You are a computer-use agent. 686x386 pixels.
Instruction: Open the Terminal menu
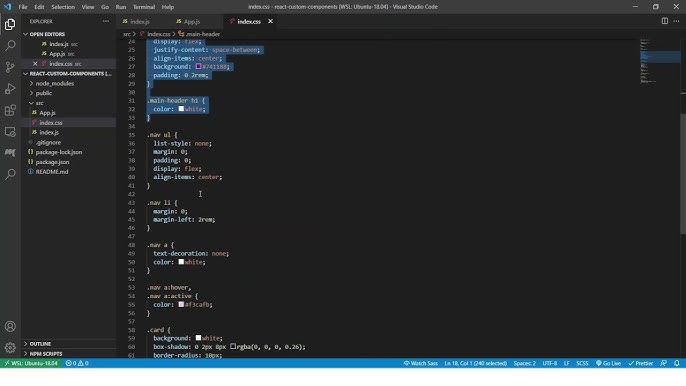pyautogui.click(x=144, y=7)
